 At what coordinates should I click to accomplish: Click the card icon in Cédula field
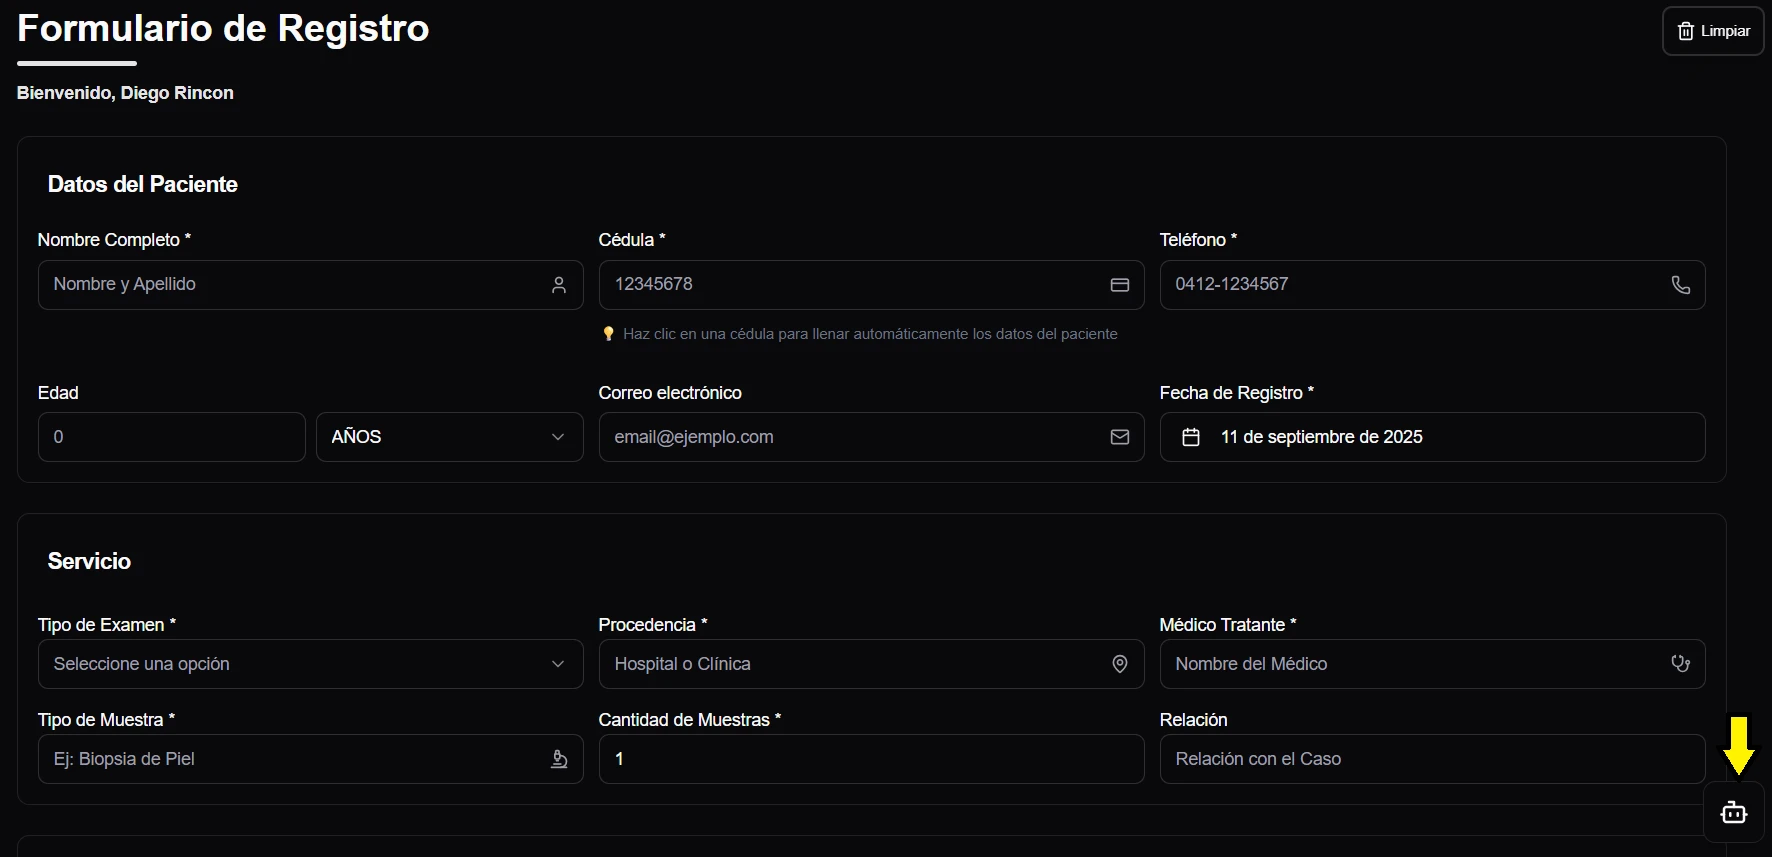[x=1120, y=285]
